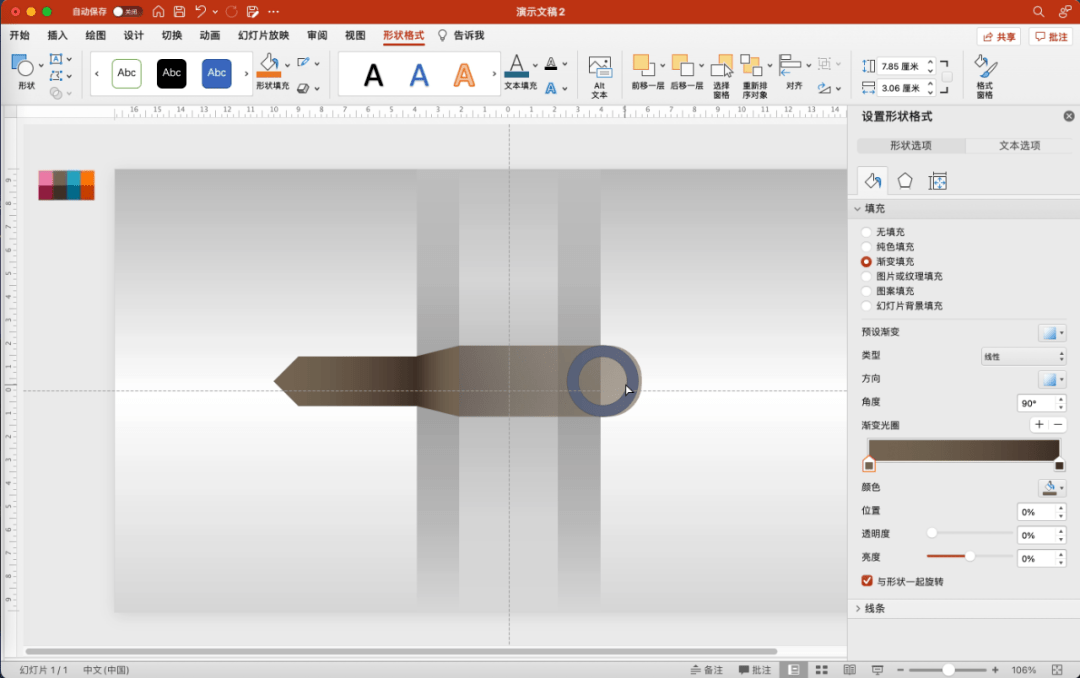The height and width of the screenshot is (678, 1080).
Task: Click the Share button
Action: click(x=999, y=37)
